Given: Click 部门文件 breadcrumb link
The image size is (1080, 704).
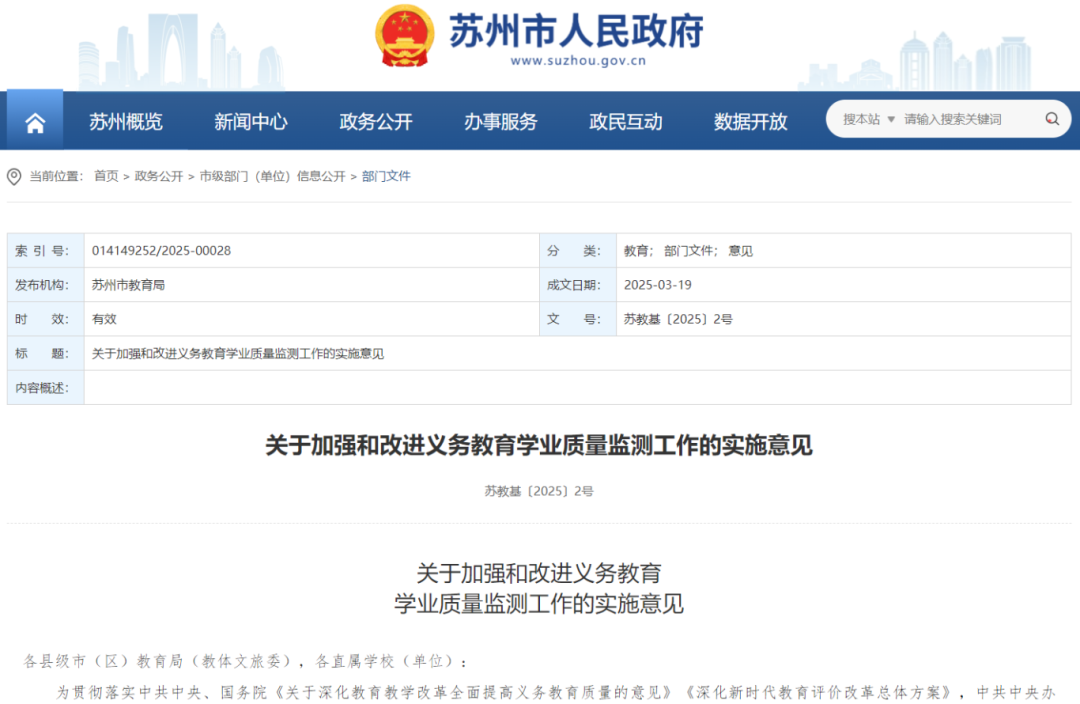Looking at the screenshot, I should (386, 176).
